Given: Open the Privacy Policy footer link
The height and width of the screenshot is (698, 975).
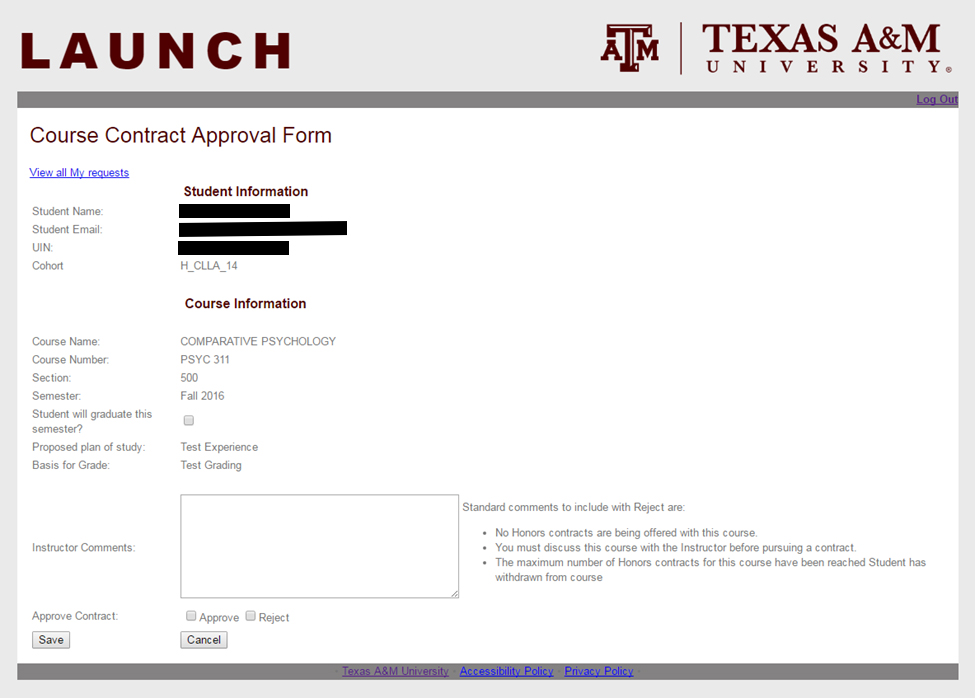Looking at the screenshot, I should [599, 671].
